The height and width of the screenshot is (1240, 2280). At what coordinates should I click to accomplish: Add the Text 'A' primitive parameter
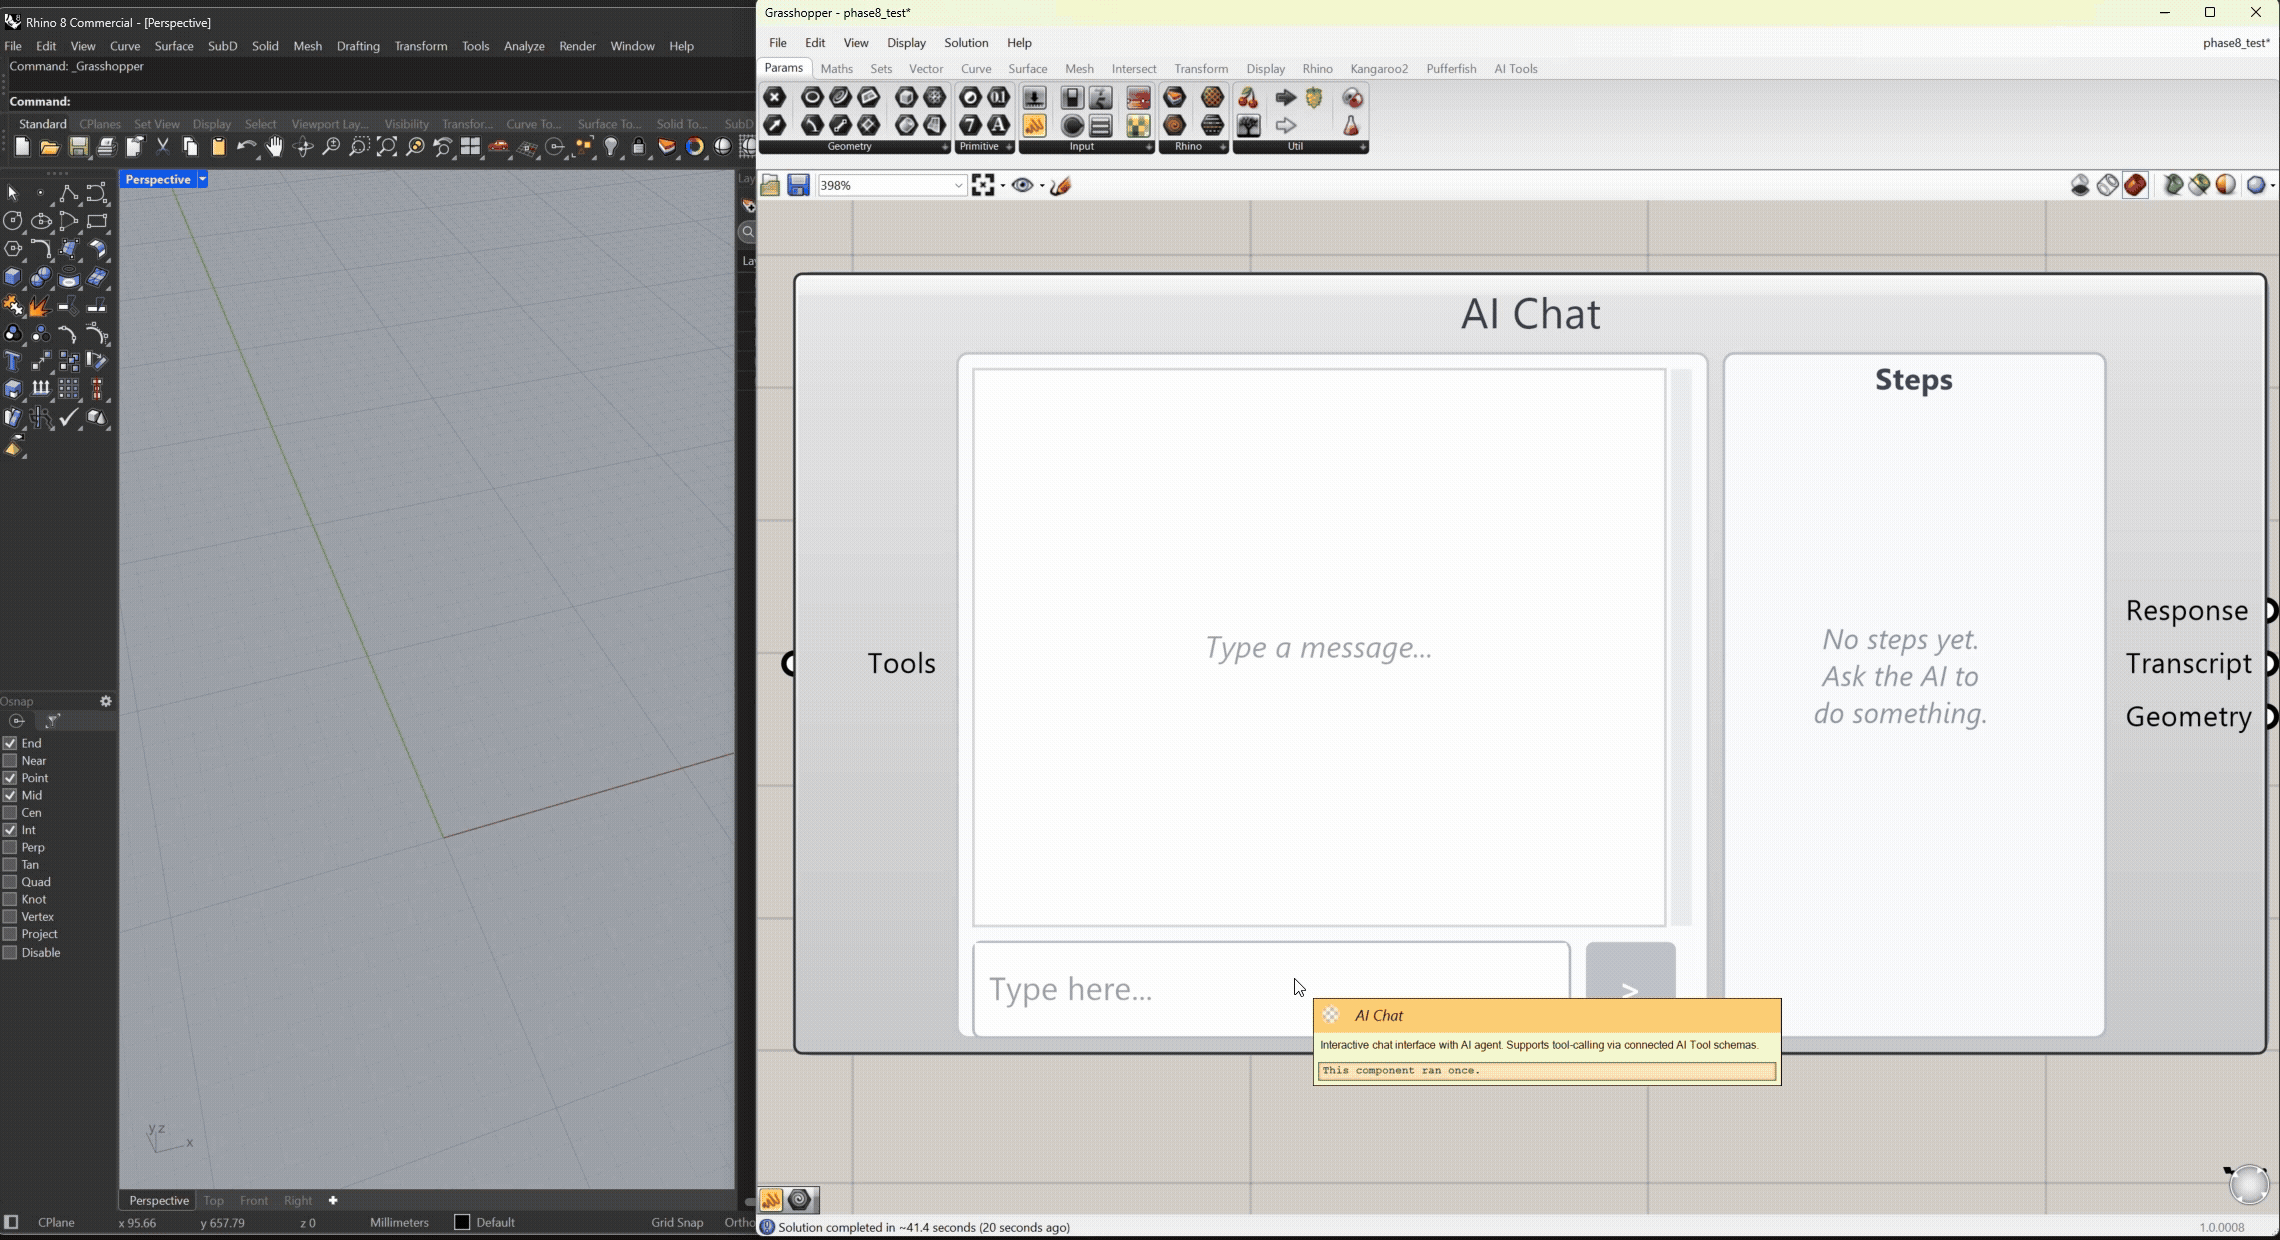(x=998, y=125)
